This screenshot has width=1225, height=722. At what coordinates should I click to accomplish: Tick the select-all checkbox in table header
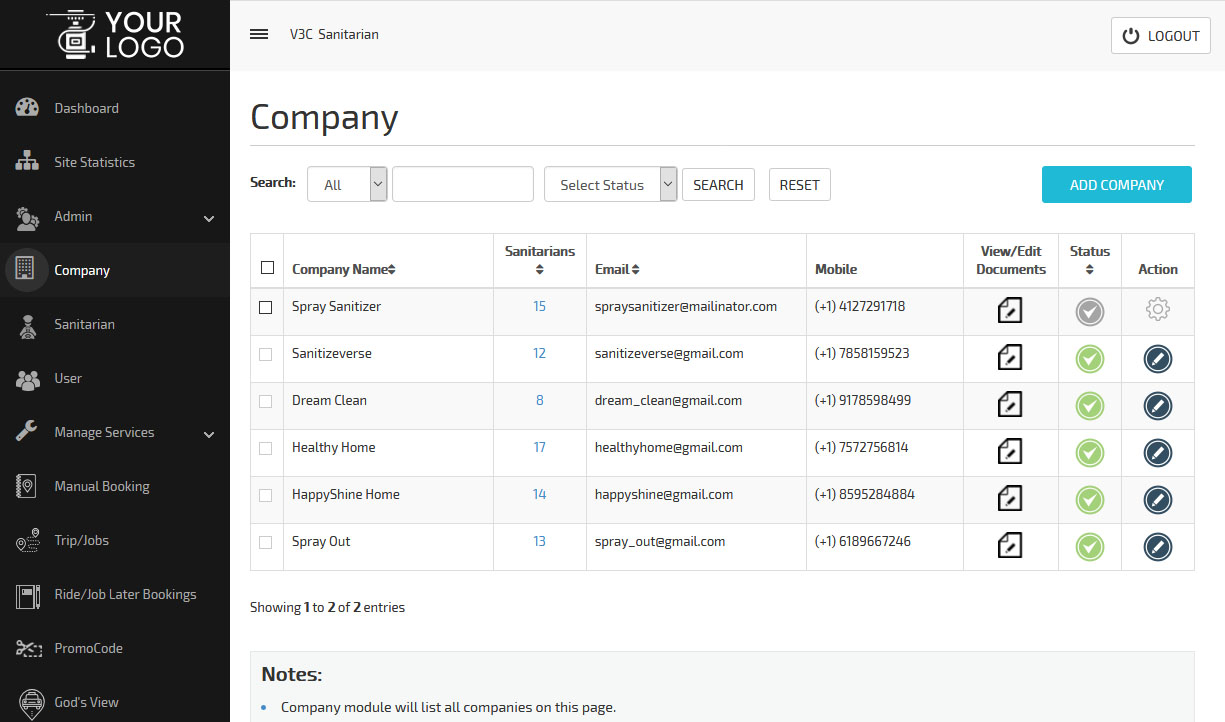(x=267, y=268)
